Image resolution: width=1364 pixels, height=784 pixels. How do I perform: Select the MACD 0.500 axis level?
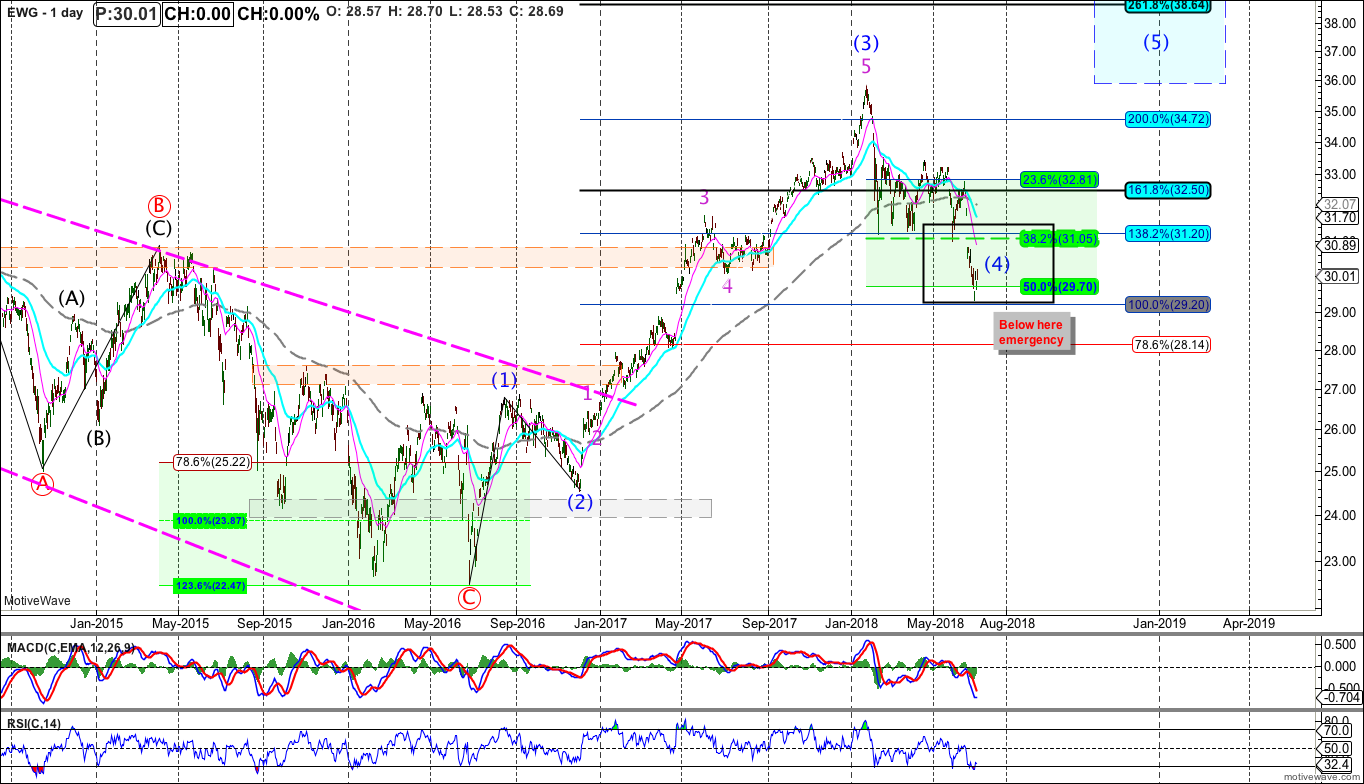tap(1340, 647)
